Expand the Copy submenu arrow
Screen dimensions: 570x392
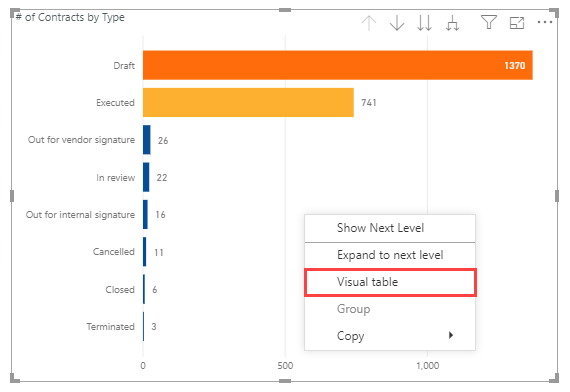coord(451,335)
